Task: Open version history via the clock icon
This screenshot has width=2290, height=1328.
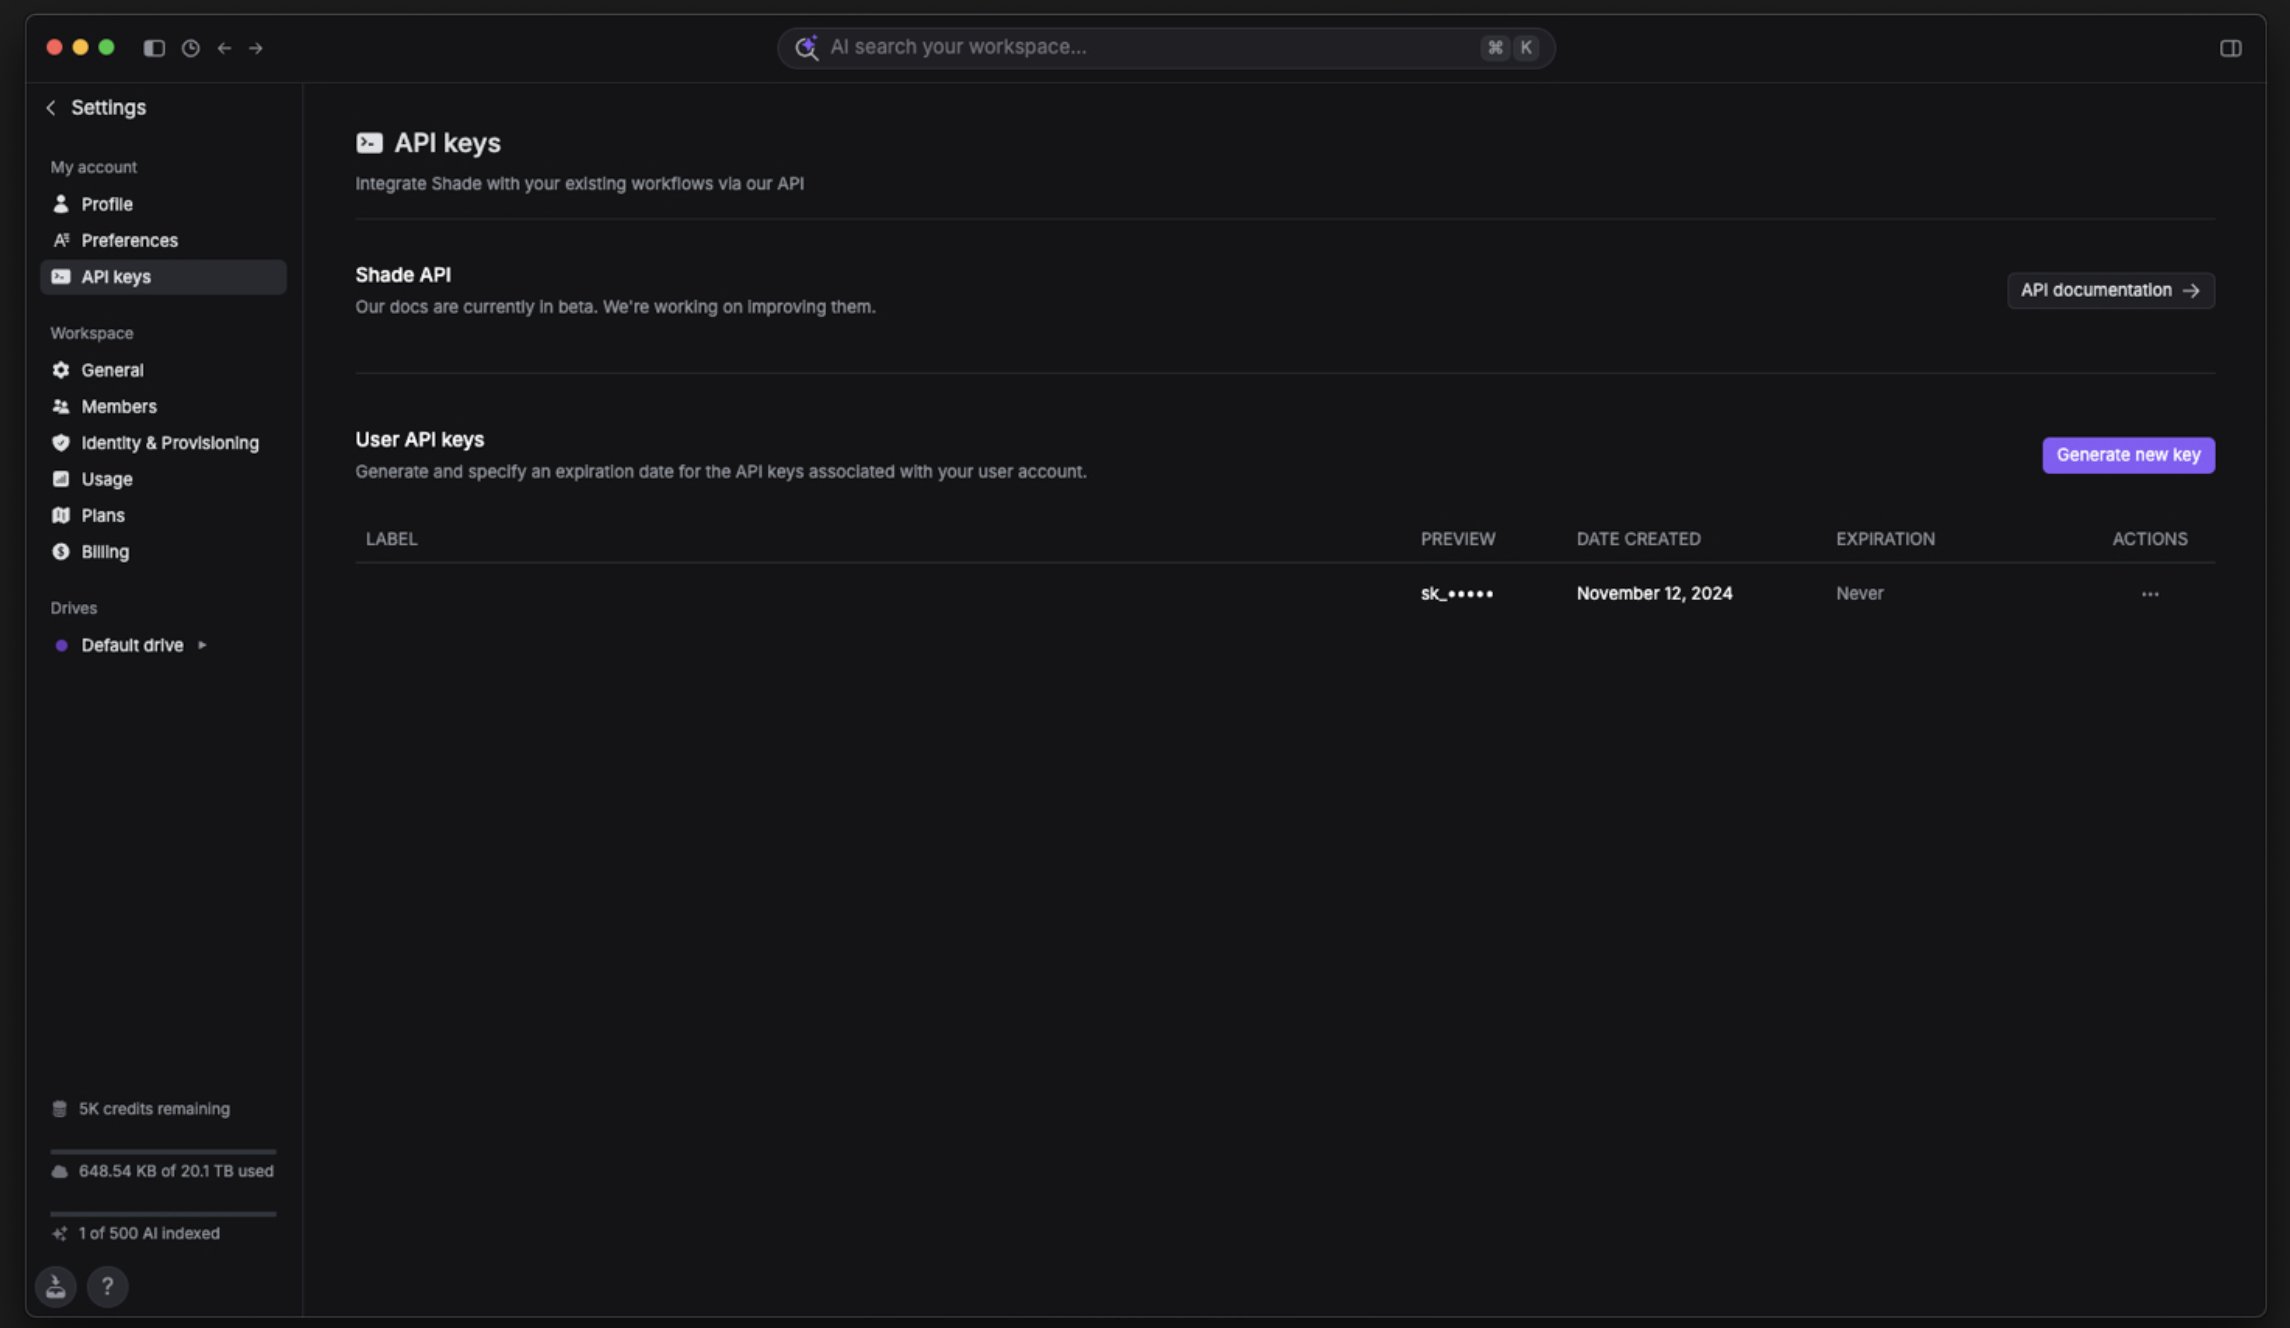Action: [190, 47]
